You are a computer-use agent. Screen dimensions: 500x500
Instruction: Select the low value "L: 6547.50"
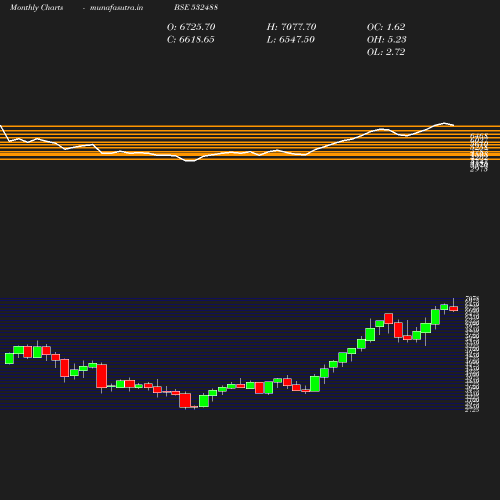click(291, 39)
